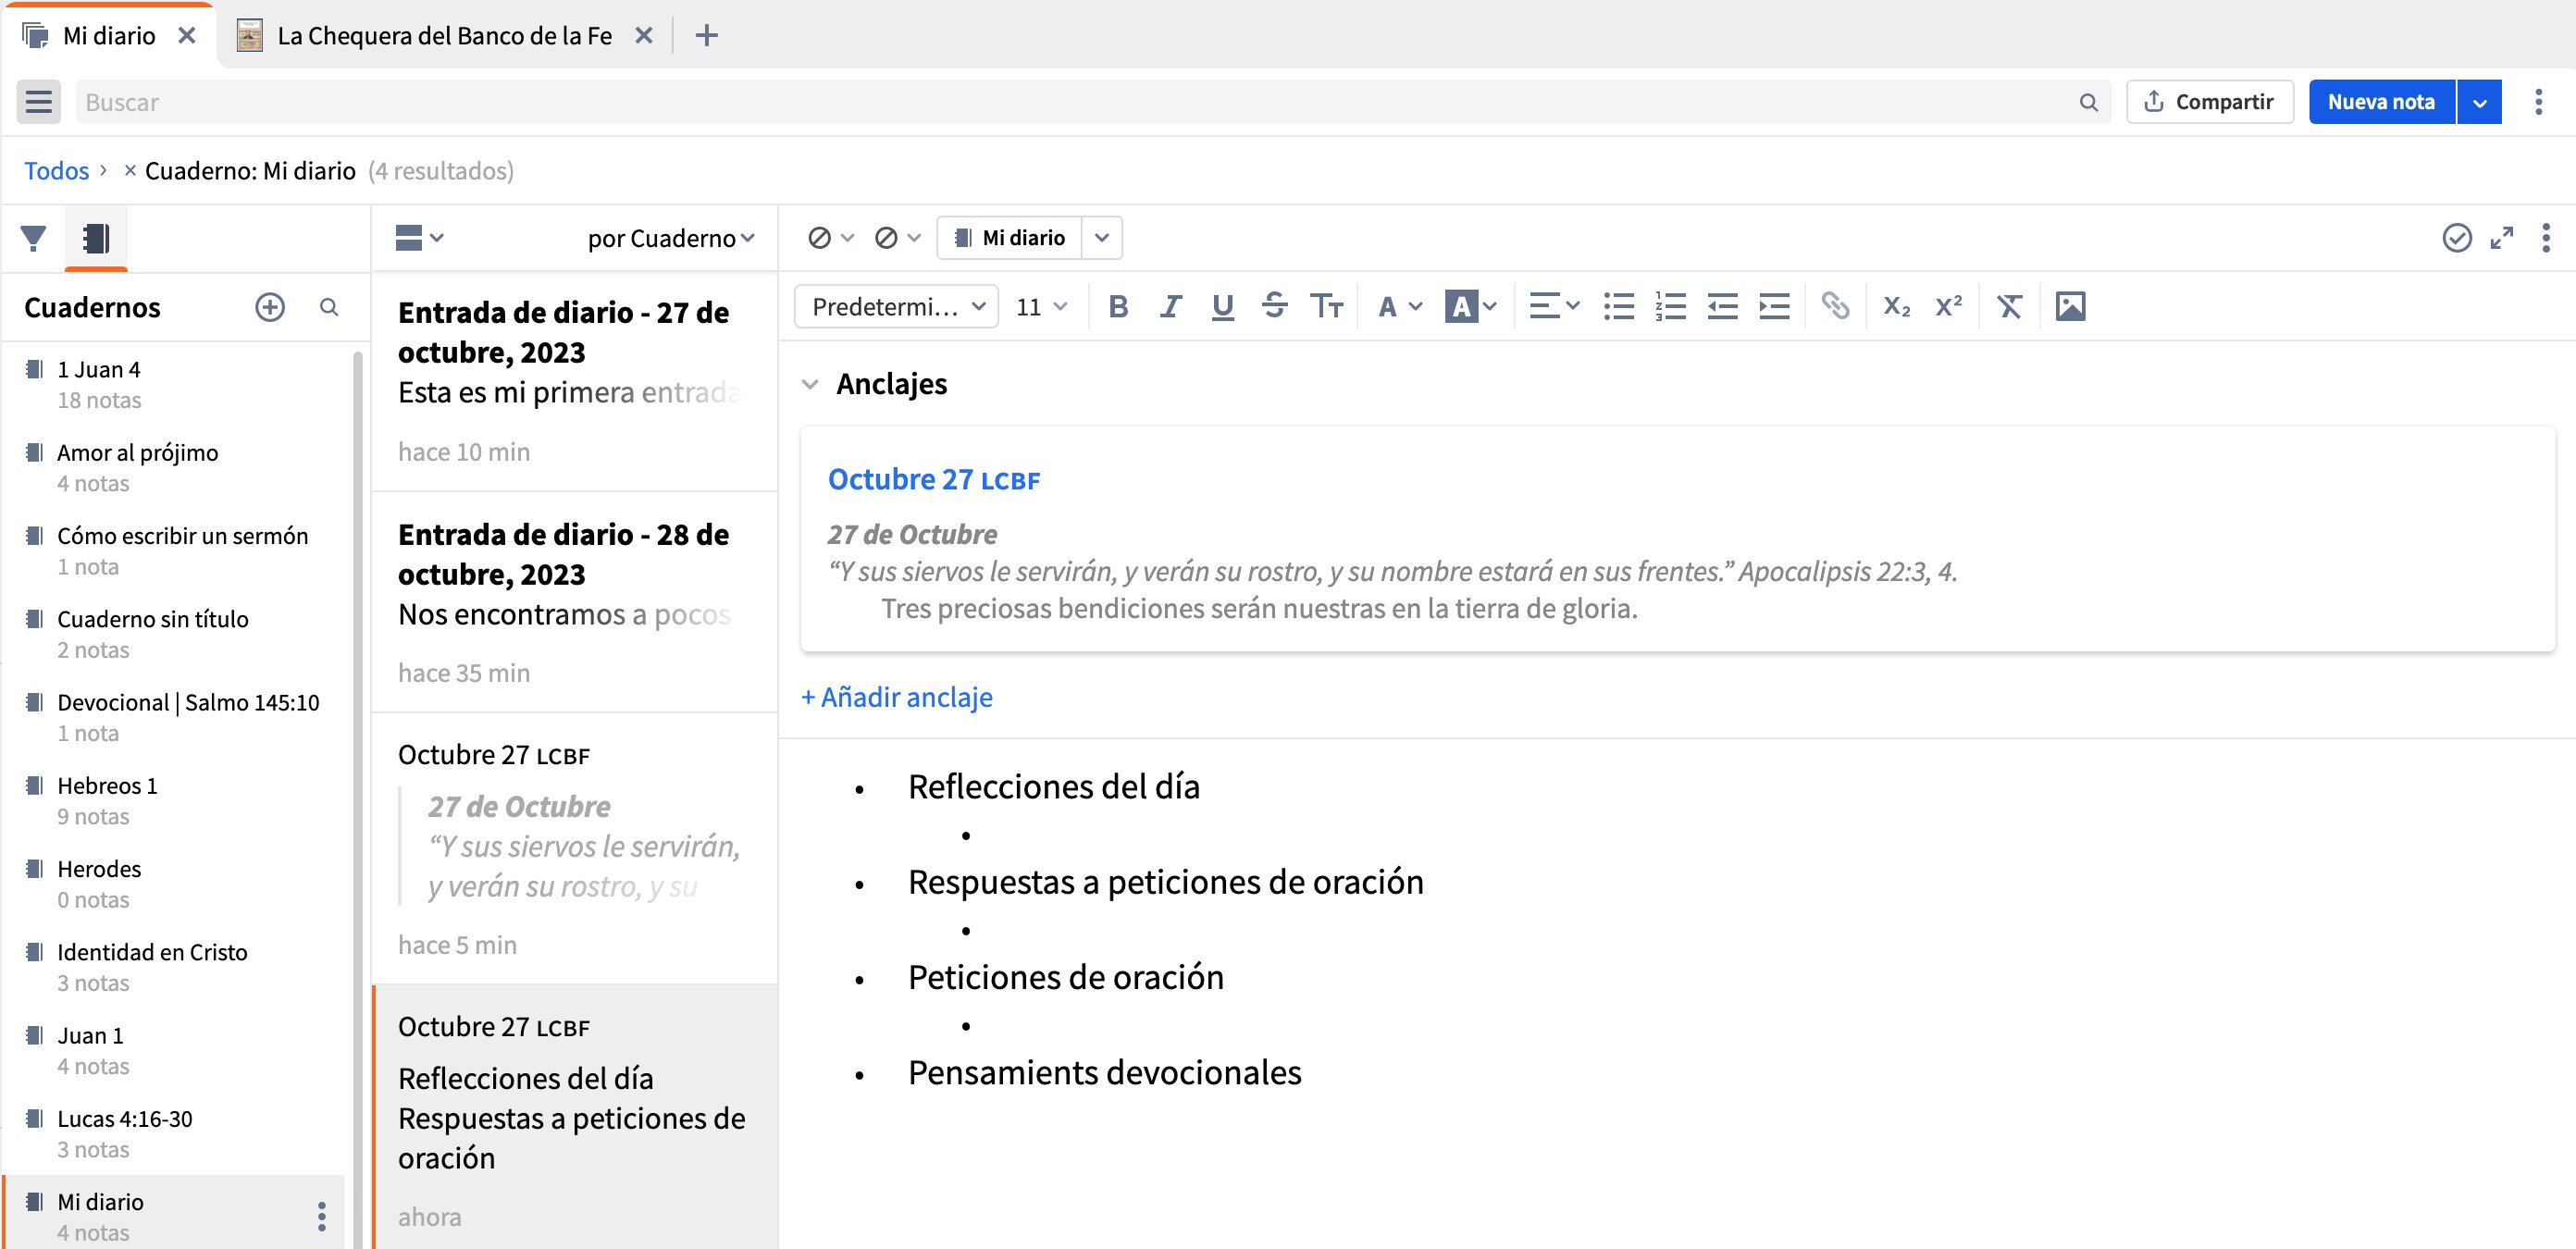Click Añadir anclaje link

tap(897, 697)
